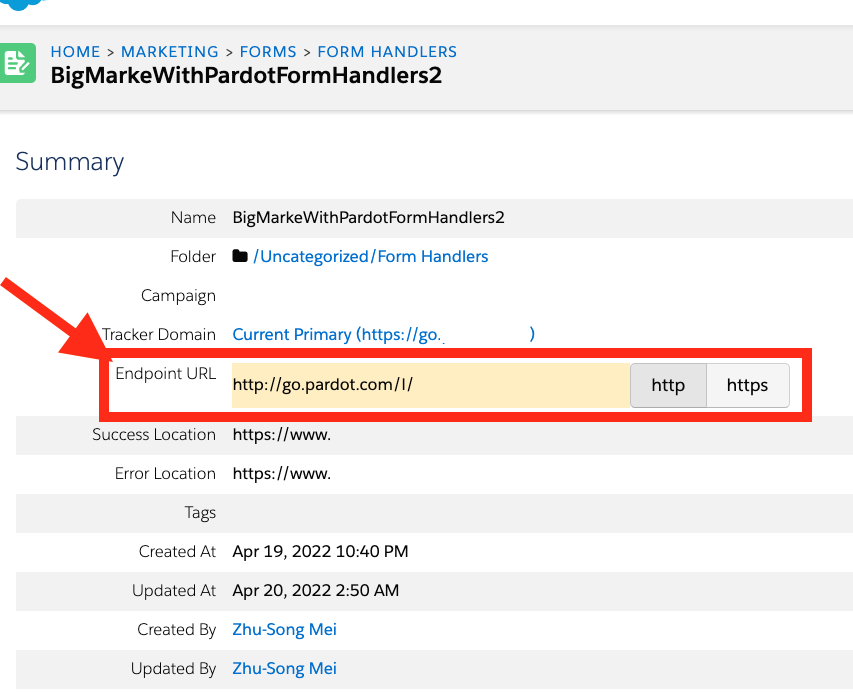Open Created By Zhu-Song Mei link
This screenshot has height=696, width=853.
click(285, 630)
